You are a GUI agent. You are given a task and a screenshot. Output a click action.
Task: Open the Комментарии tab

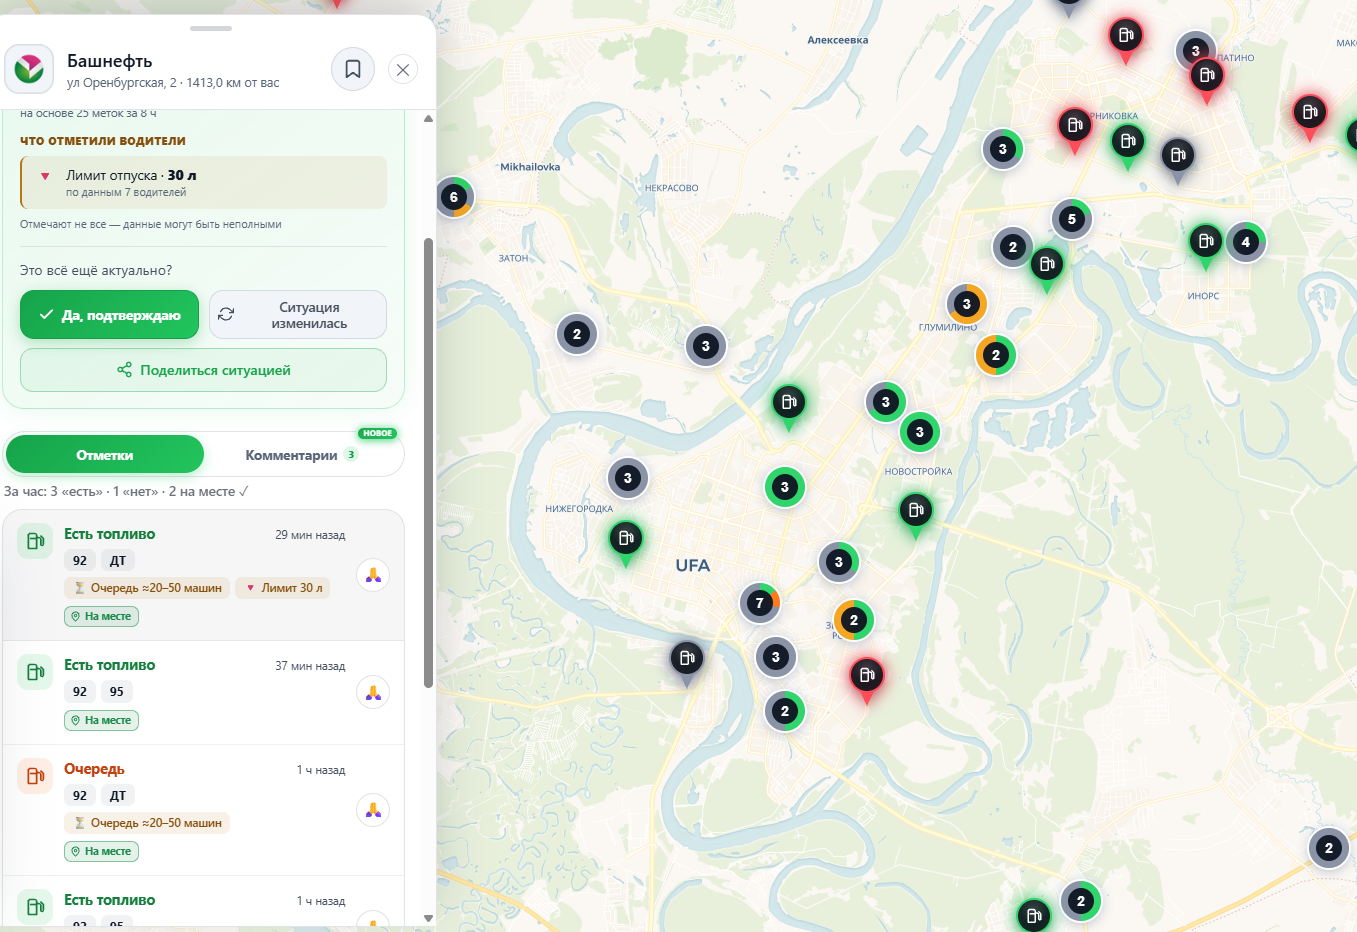coord(302,455)
